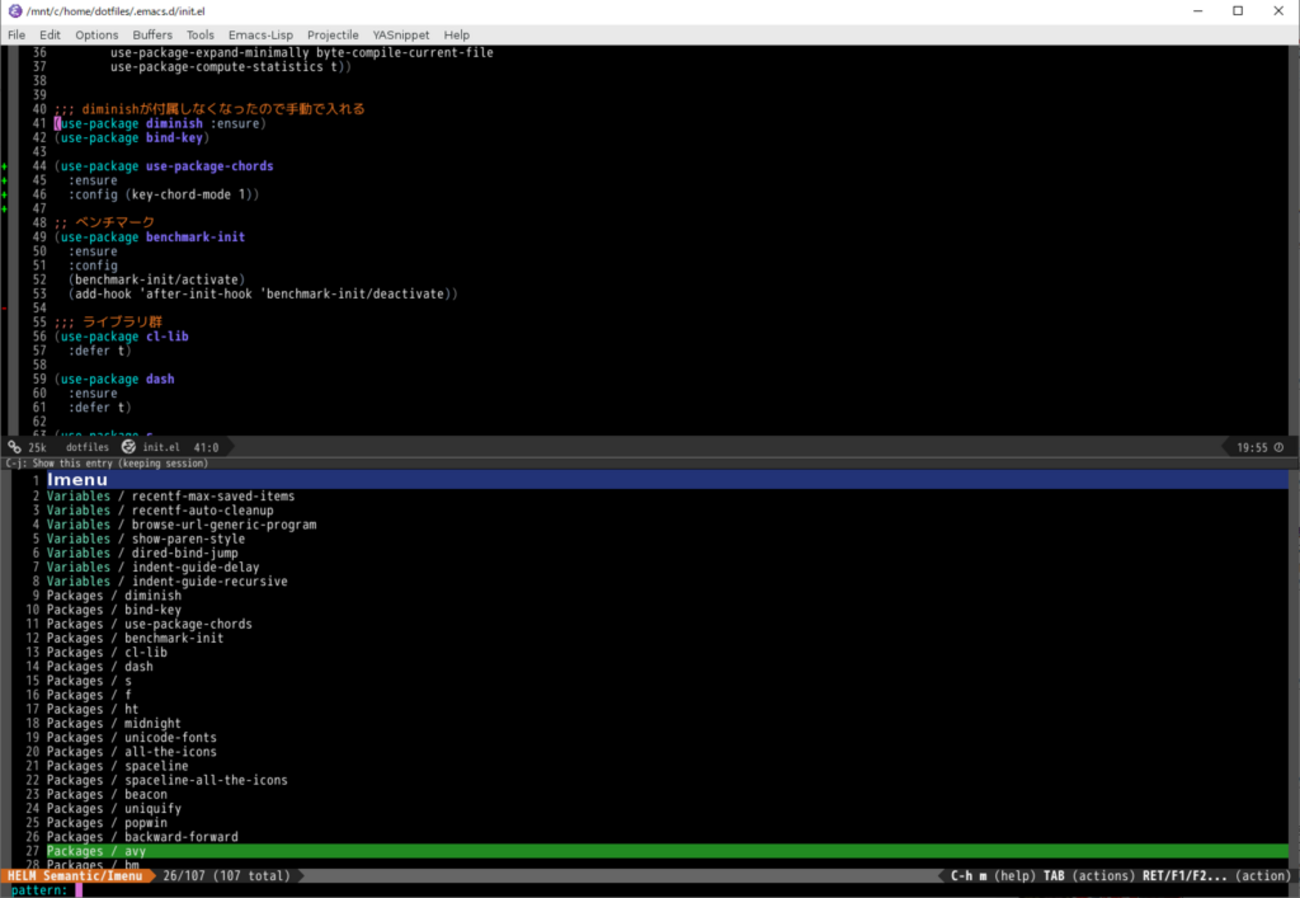The image size is (1300, 898).
Task: Place cursor on use-package benchmark-init line
Action: pos(150,237)
